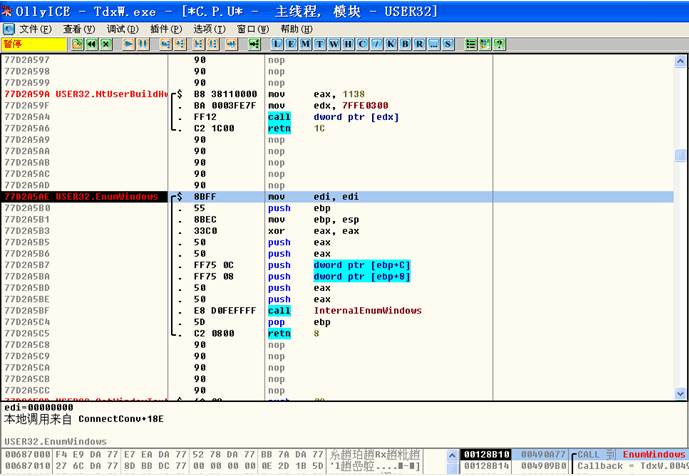
Task: Close the debugged program with X icon
Action: (x=106, y=44)
